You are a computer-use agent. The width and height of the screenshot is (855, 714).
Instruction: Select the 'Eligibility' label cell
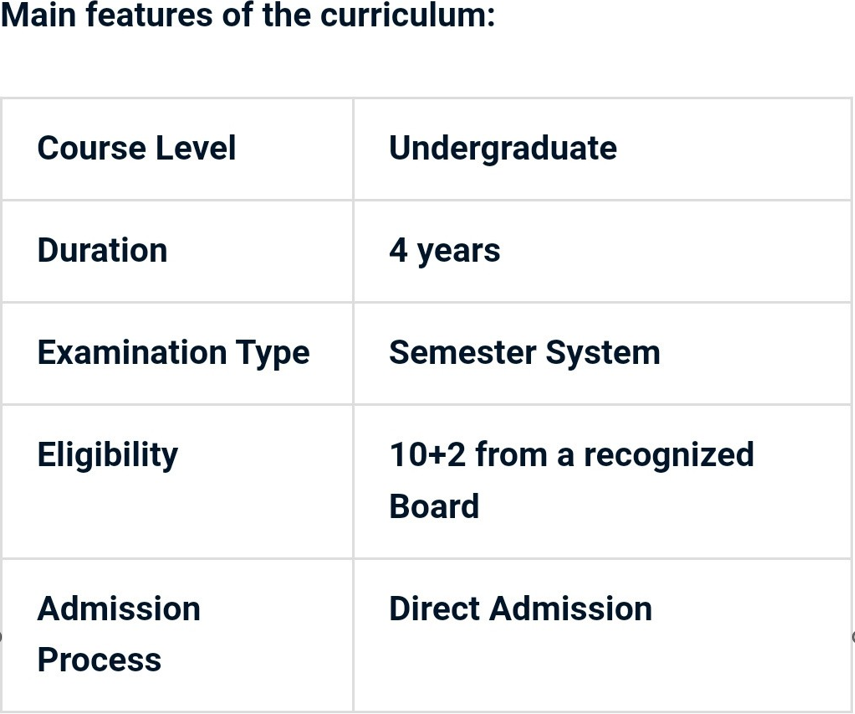(x=107, y=455)
